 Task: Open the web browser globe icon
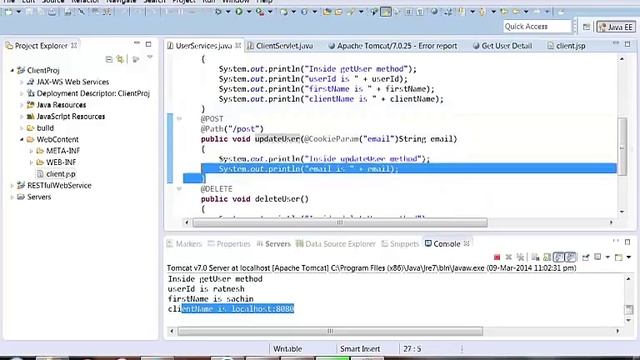[x=434, y=12]
